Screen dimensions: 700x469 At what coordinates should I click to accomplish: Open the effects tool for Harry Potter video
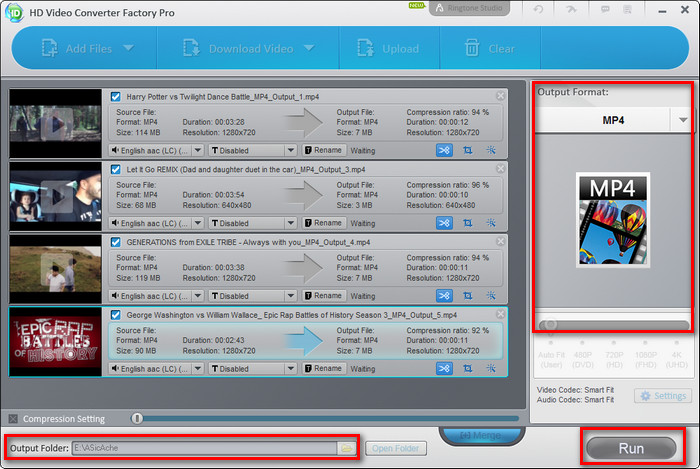pyautogui.click(x=491, y=150)
